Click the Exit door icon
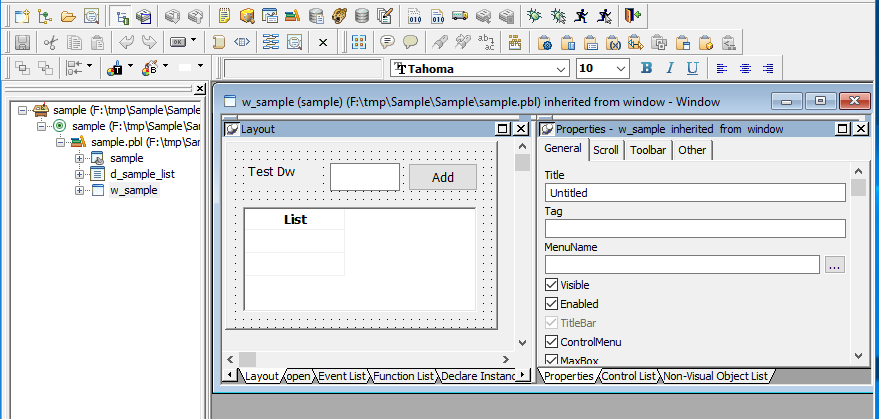879x419 pixels. [632, 16]
